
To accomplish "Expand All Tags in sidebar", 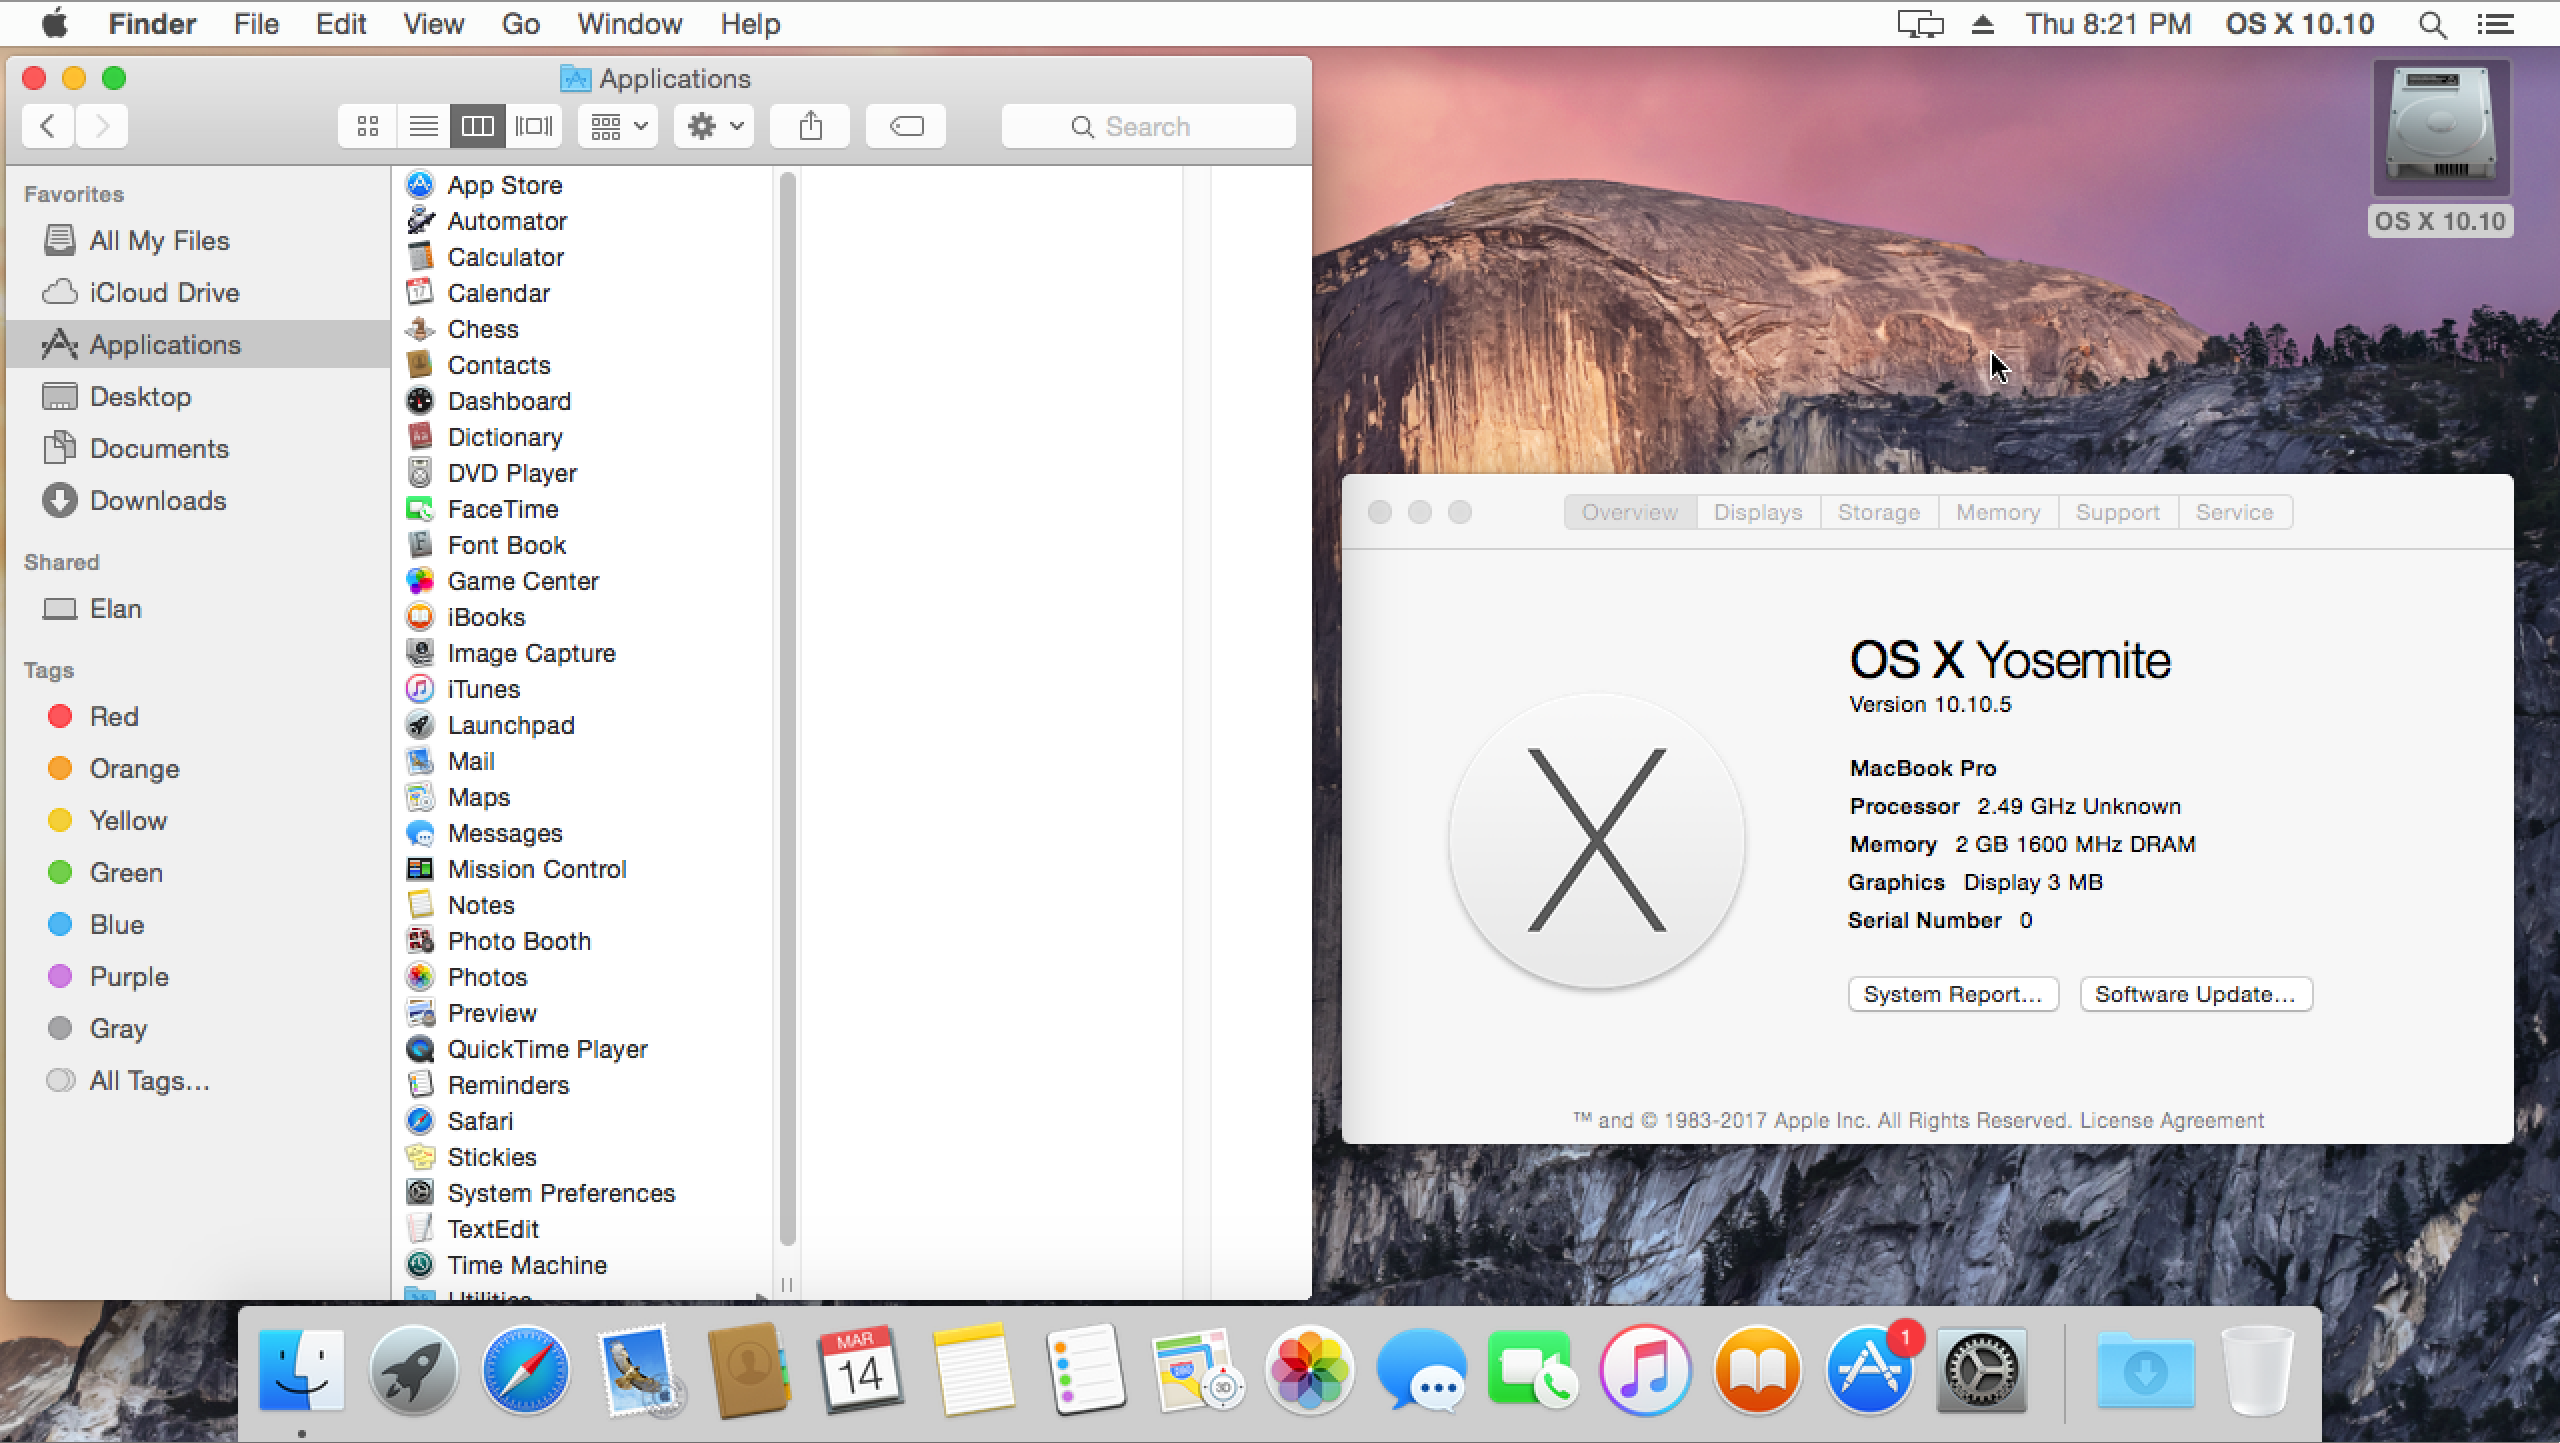I will click(148, 1081).
